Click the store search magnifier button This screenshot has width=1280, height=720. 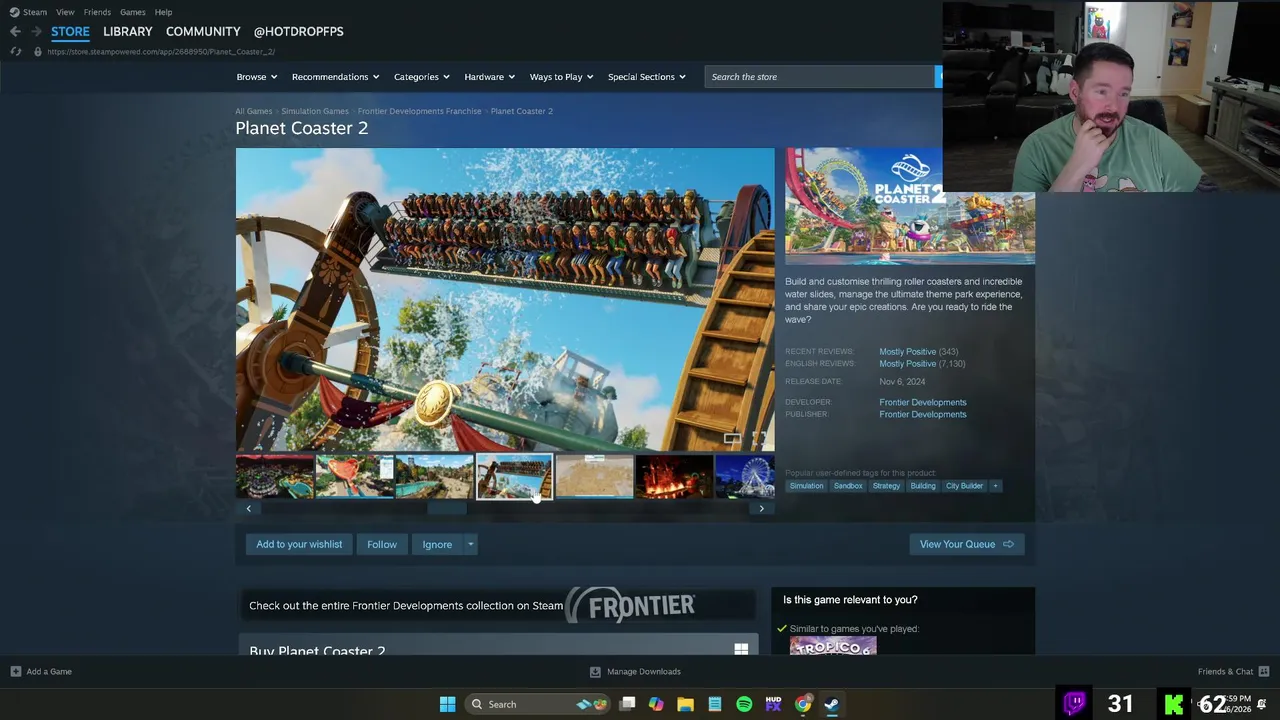938,76
